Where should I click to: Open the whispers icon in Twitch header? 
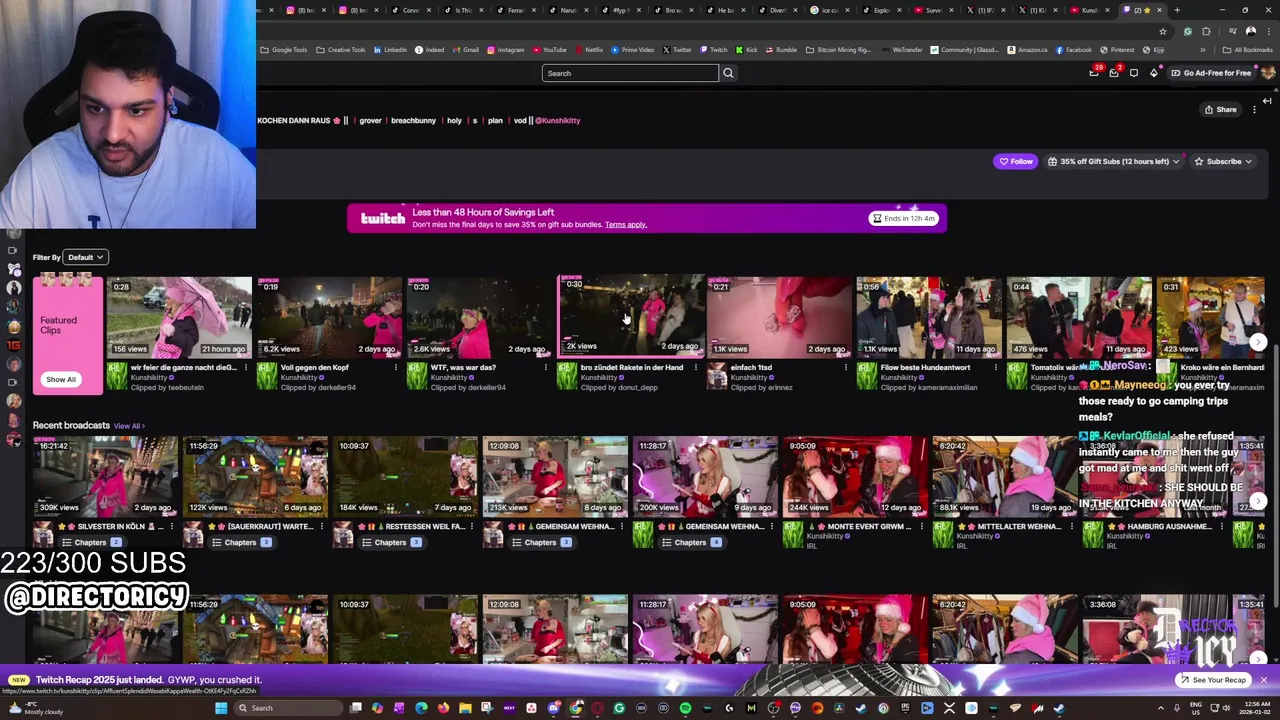click(1133, 73)
